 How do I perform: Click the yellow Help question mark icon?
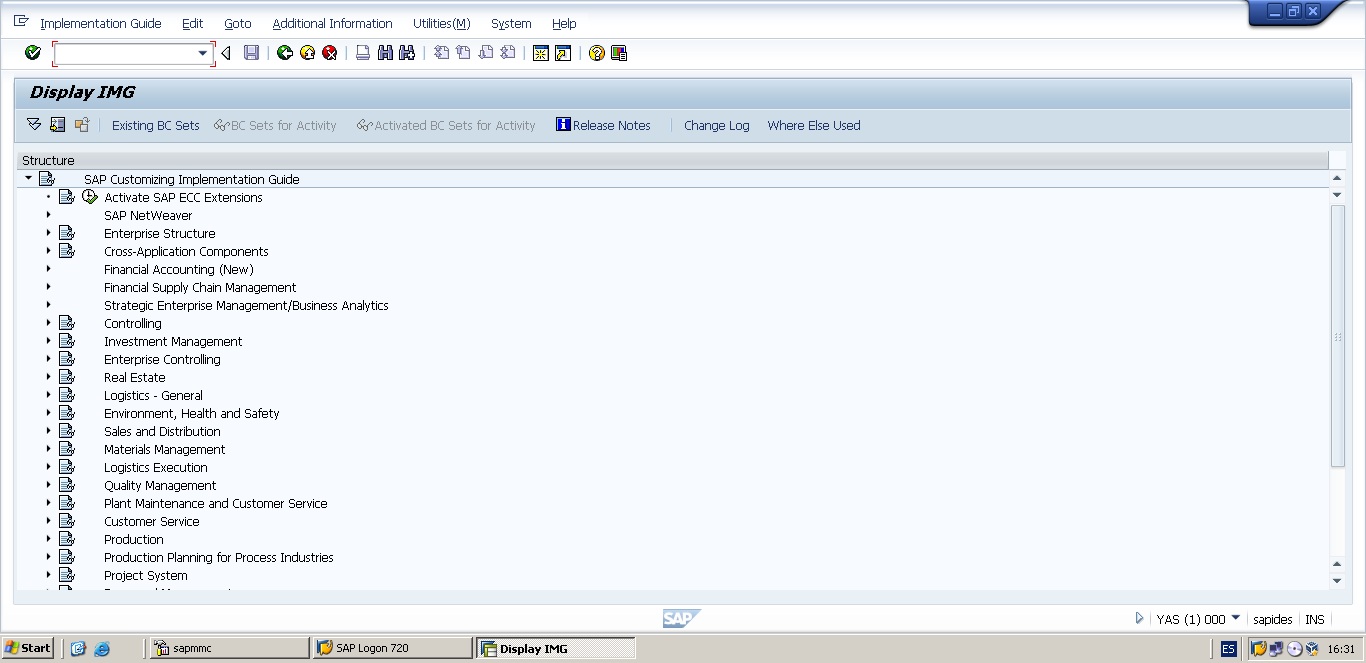coord(597,53)
